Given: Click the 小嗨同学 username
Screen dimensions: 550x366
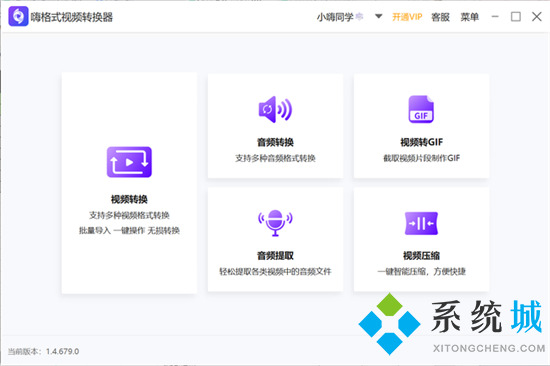Looking at the screenshot, I should point(335,17).
